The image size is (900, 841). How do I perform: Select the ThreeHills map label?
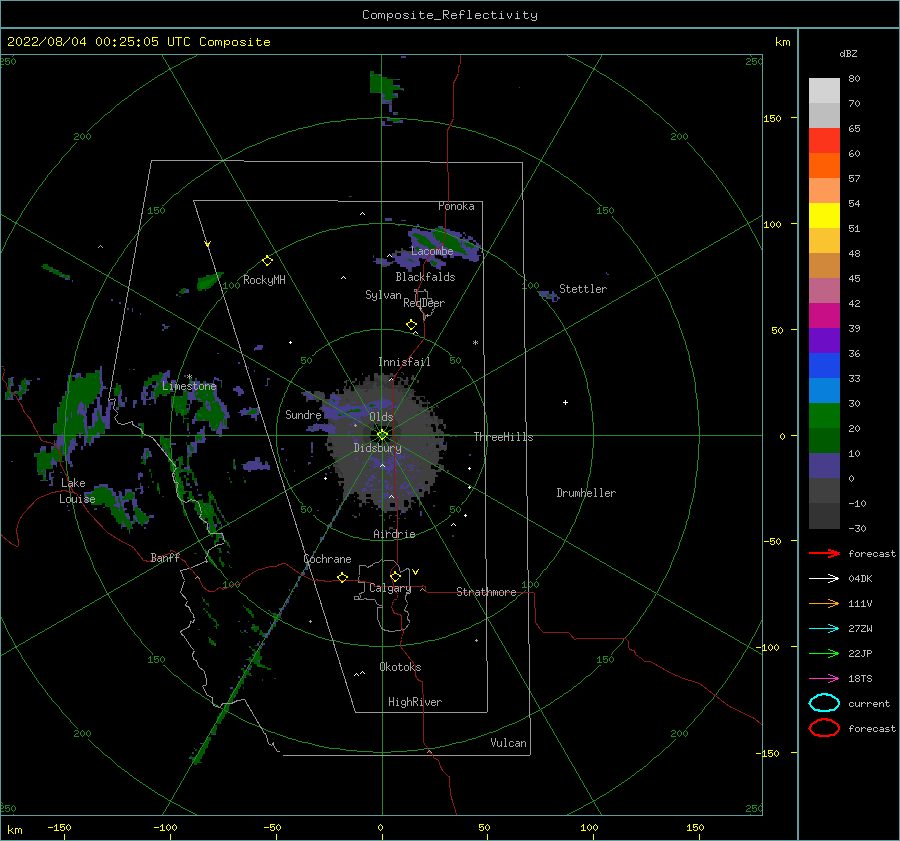pyautogui.click(x=503, y=437)
